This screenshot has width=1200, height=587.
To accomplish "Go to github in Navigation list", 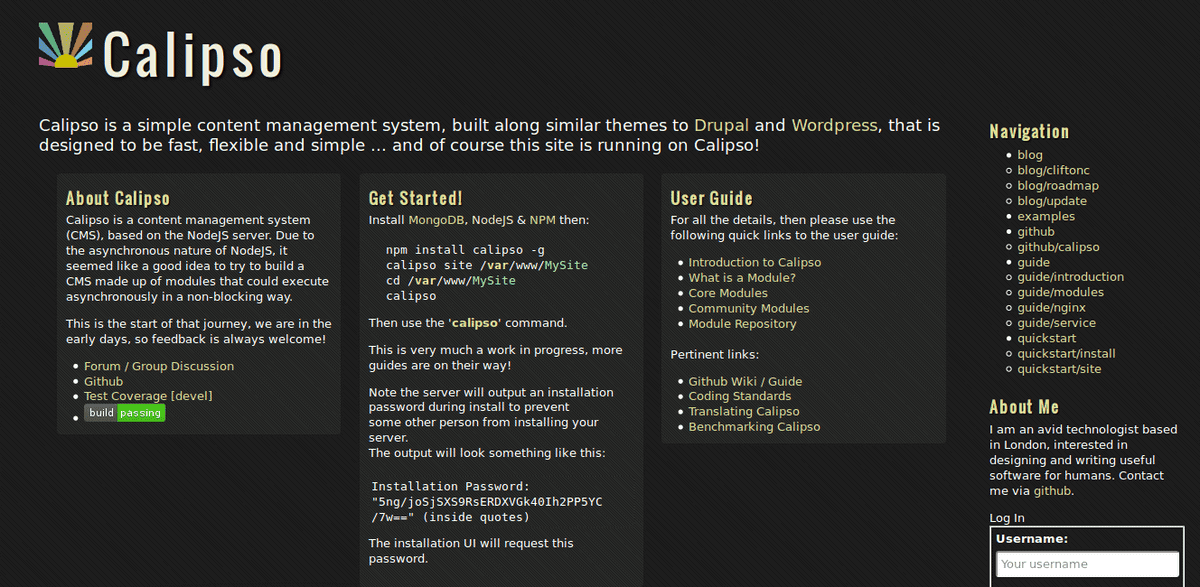I will tap(1036, 231).
